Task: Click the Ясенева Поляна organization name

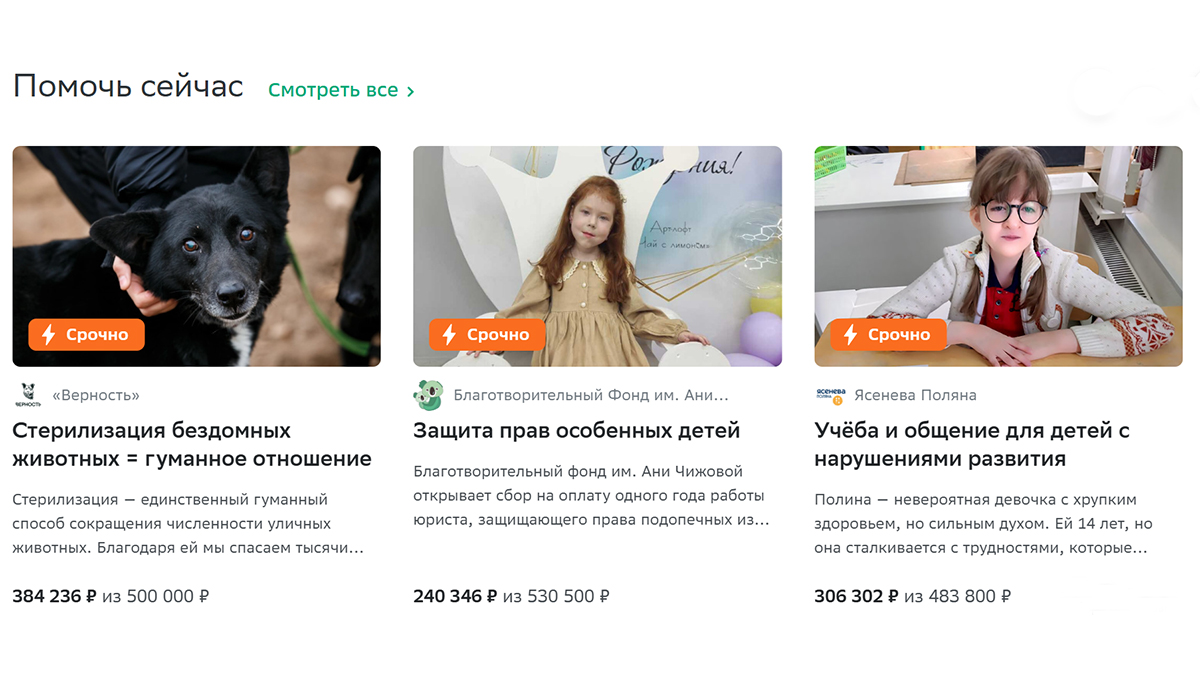Action: click(x=916, y=395)
